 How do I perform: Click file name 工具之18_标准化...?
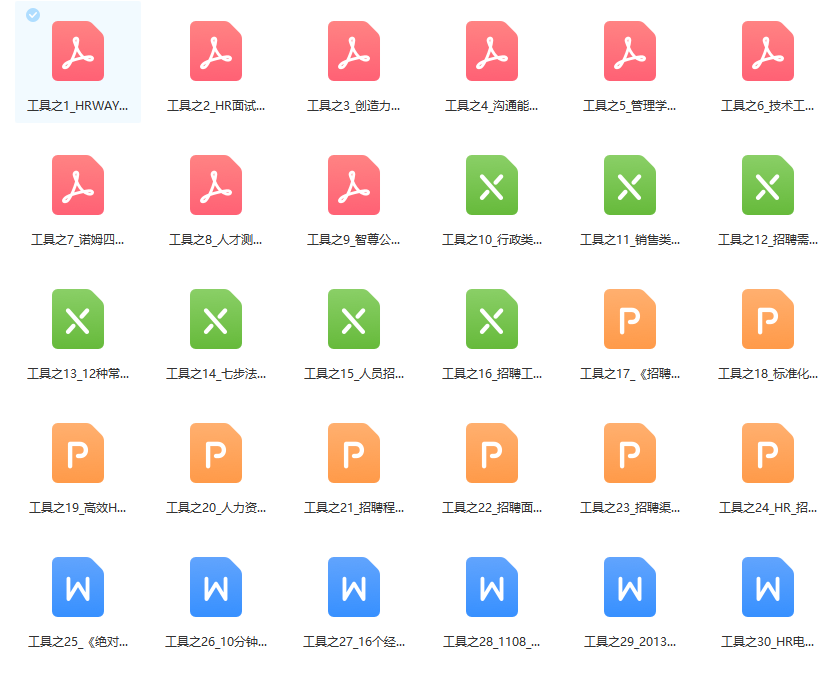768,374
